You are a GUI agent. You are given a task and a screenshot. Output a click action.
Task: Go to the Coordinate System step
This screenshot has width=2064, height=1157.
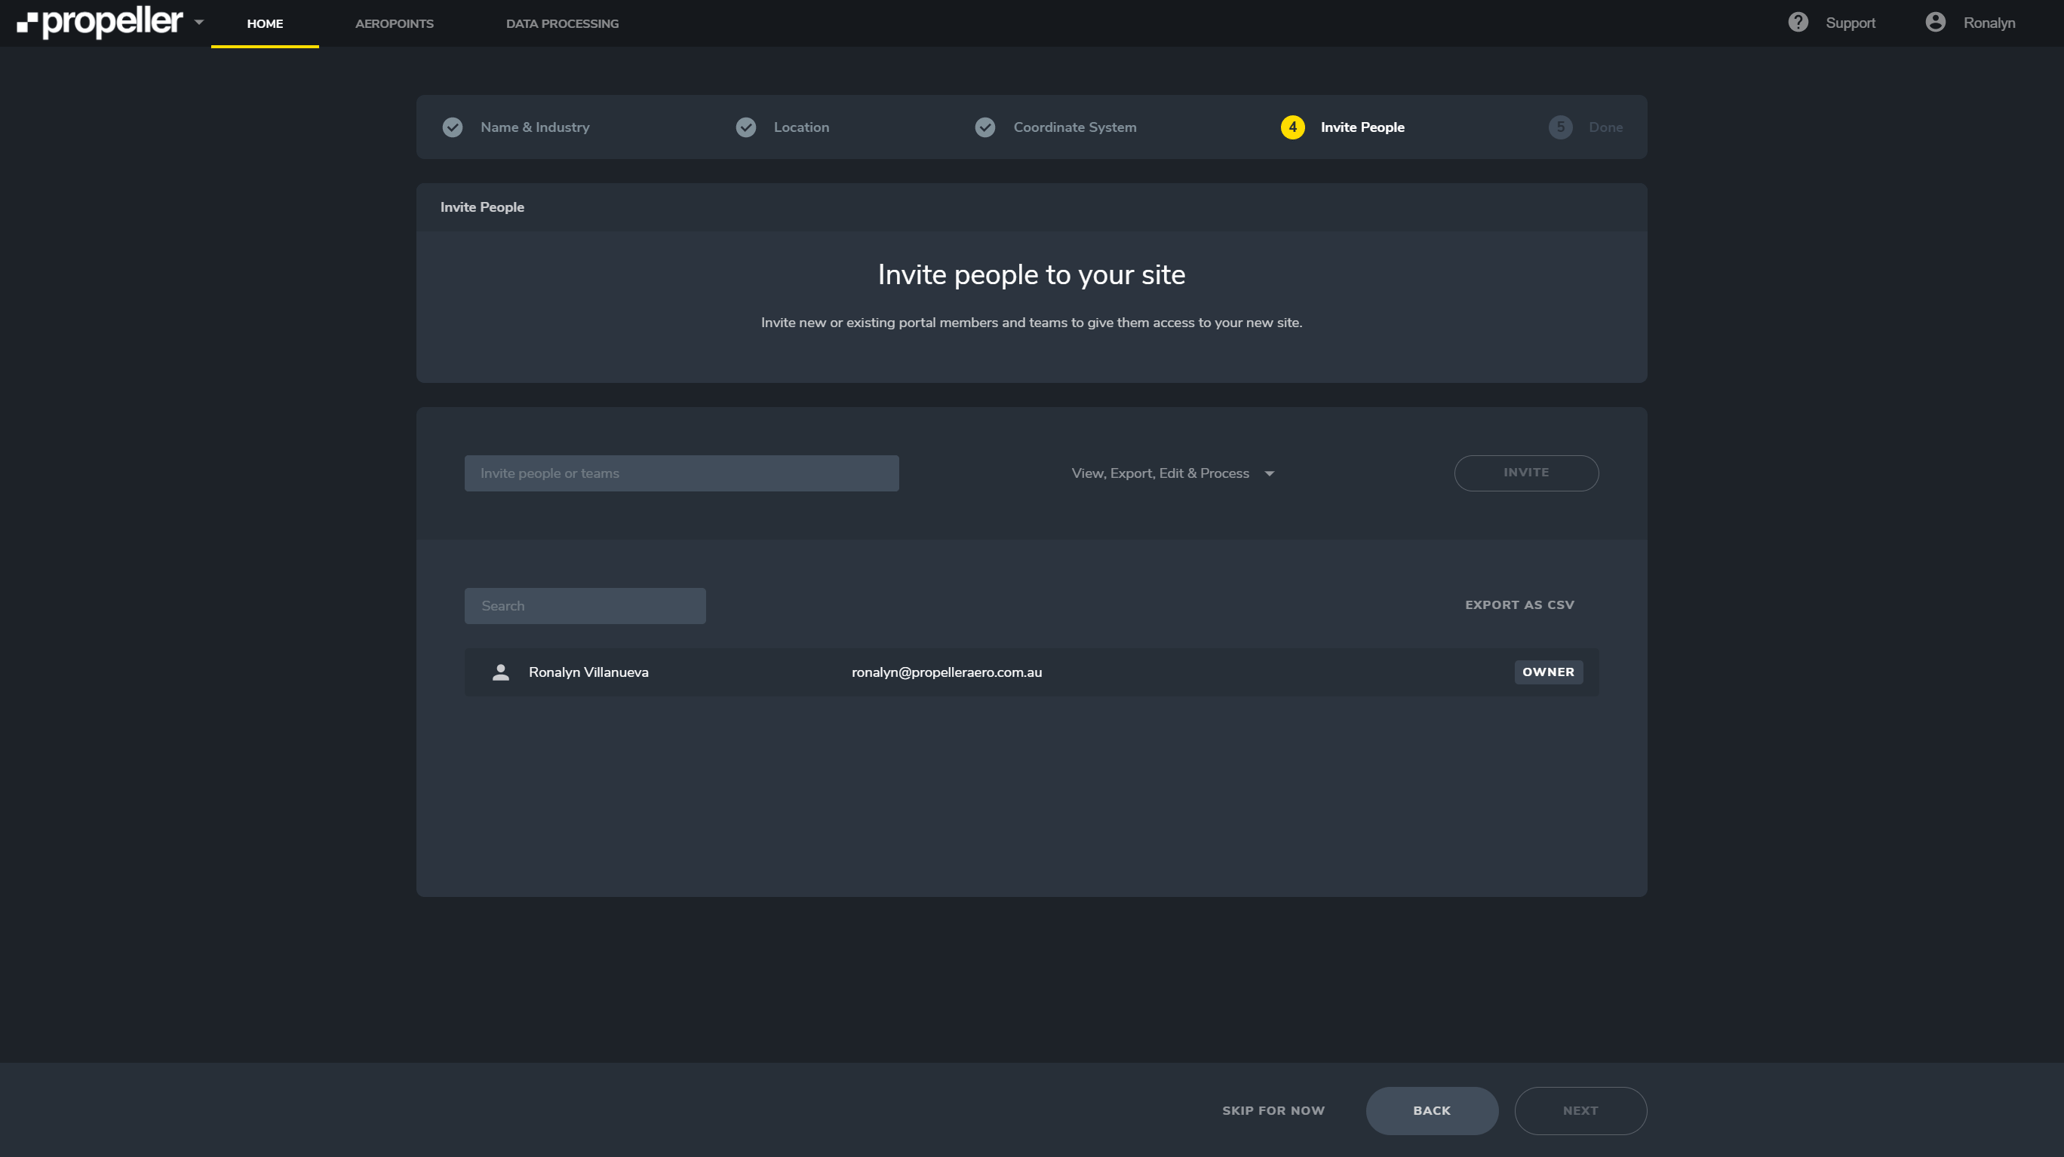click(x=1075, y=127)
